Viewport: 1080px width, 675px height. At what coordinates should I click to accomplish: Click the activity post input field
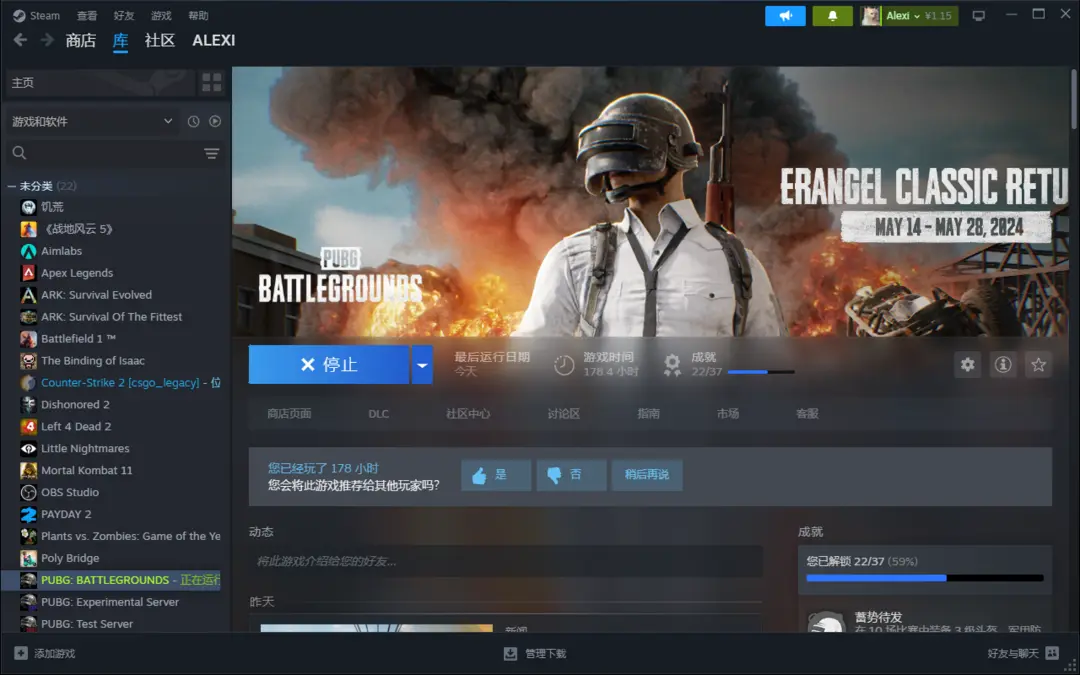tap(506, 561)
